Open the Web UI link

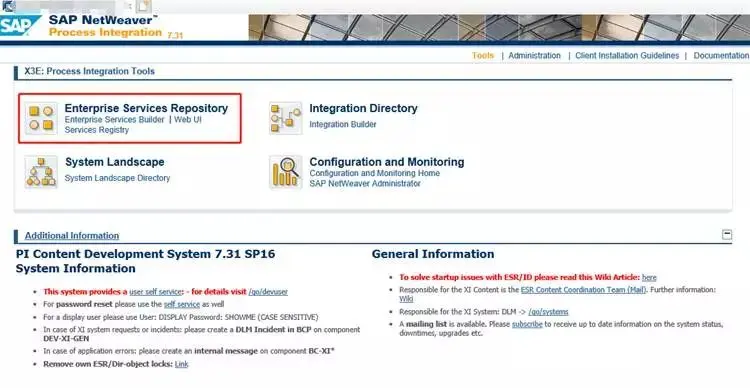tap(188, 120)
